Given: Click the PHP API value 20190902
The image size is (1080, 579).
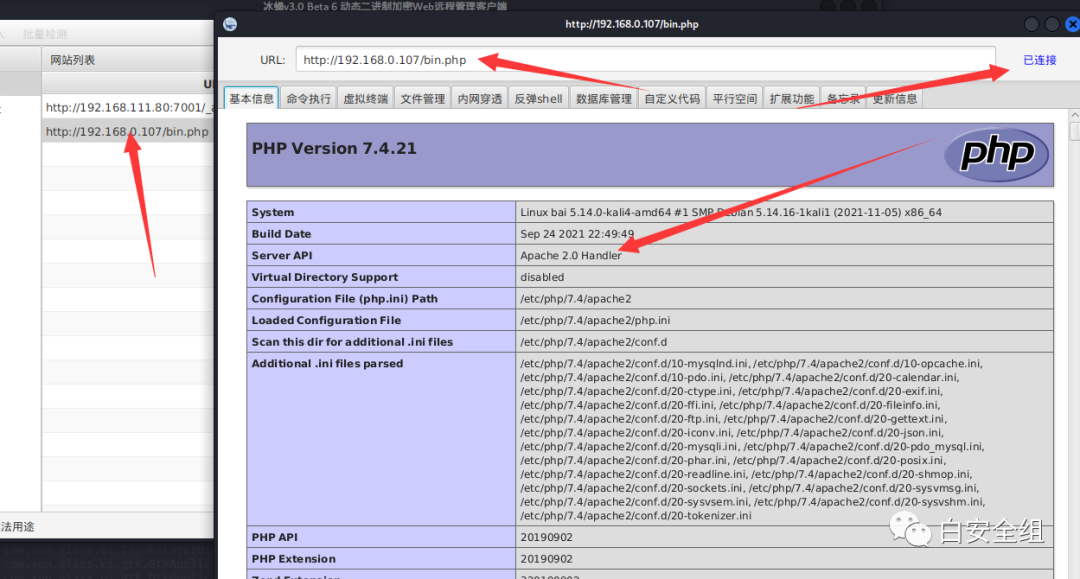Looking at the screenshot, I should [x=546, y=537].
